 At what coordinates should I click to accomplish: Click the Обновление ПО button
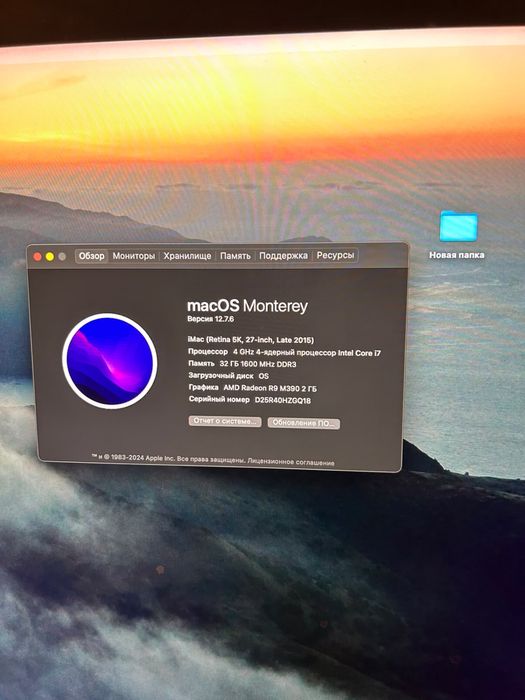(x=304, y=423)
